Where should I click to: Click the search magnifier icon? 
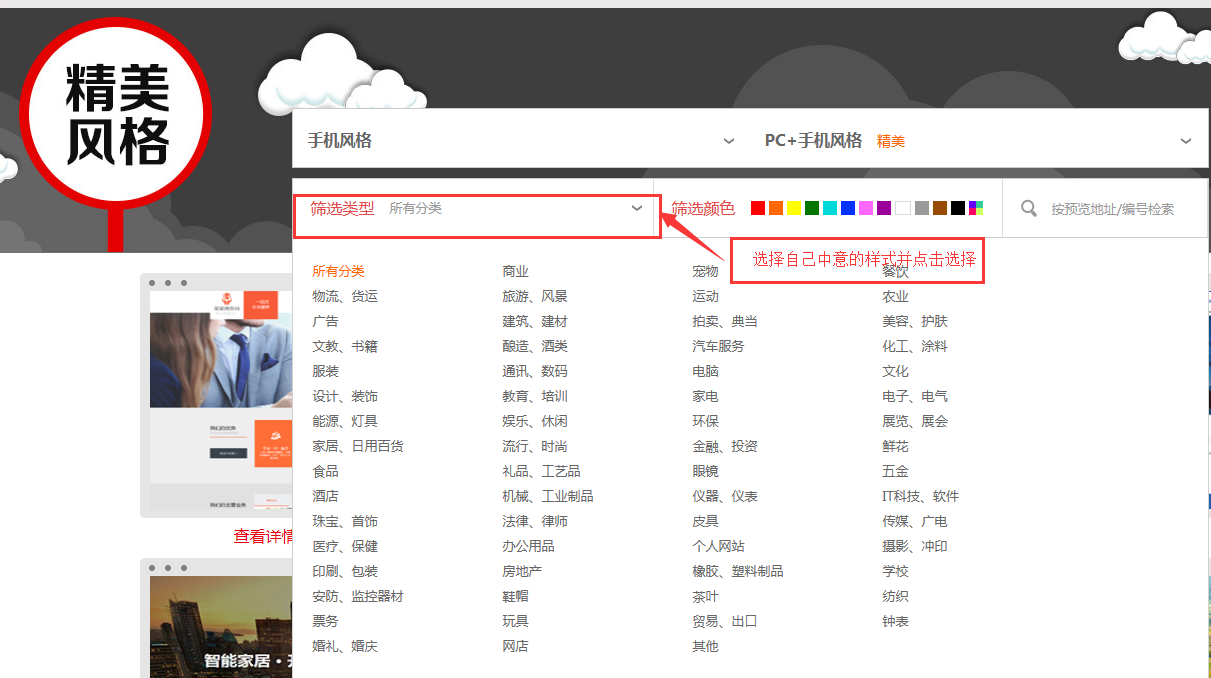(x=1028, y=208)
